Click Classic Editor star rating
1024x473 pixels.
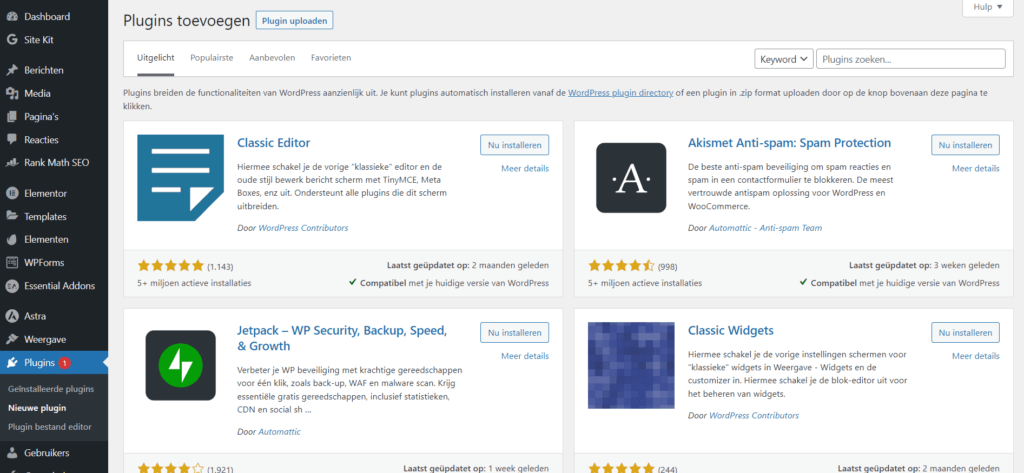click(171, 266)
